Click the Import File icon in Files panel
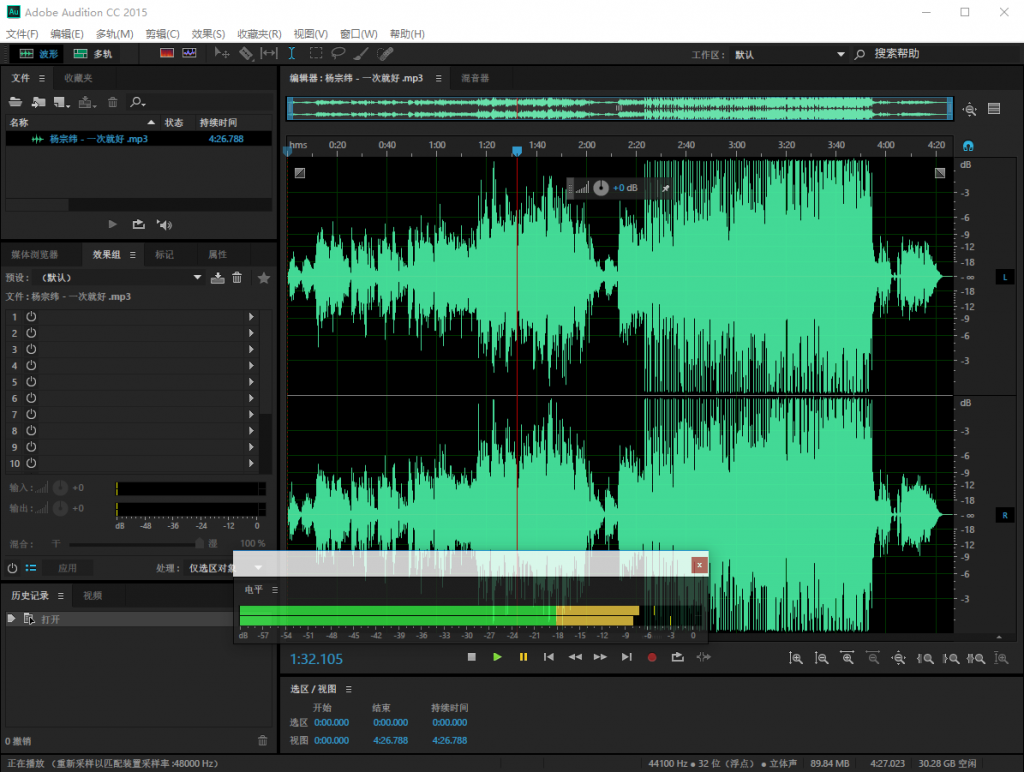 (39, 102)
